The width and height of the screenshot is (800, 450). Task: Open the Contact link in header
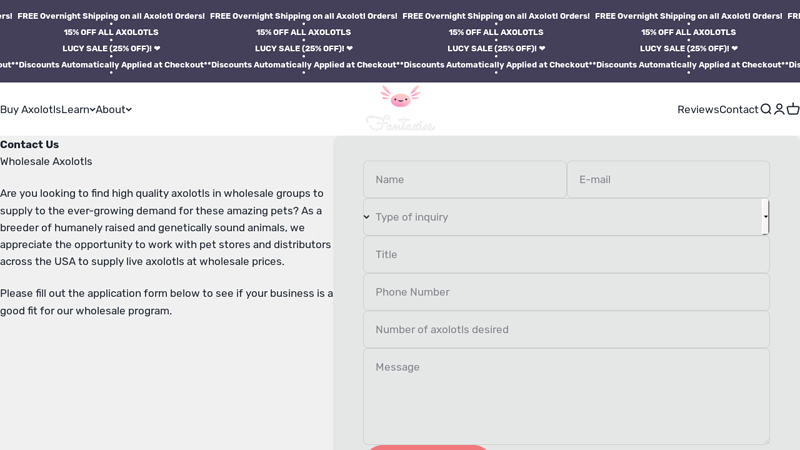pyautogui.click(x=739, y=109)
